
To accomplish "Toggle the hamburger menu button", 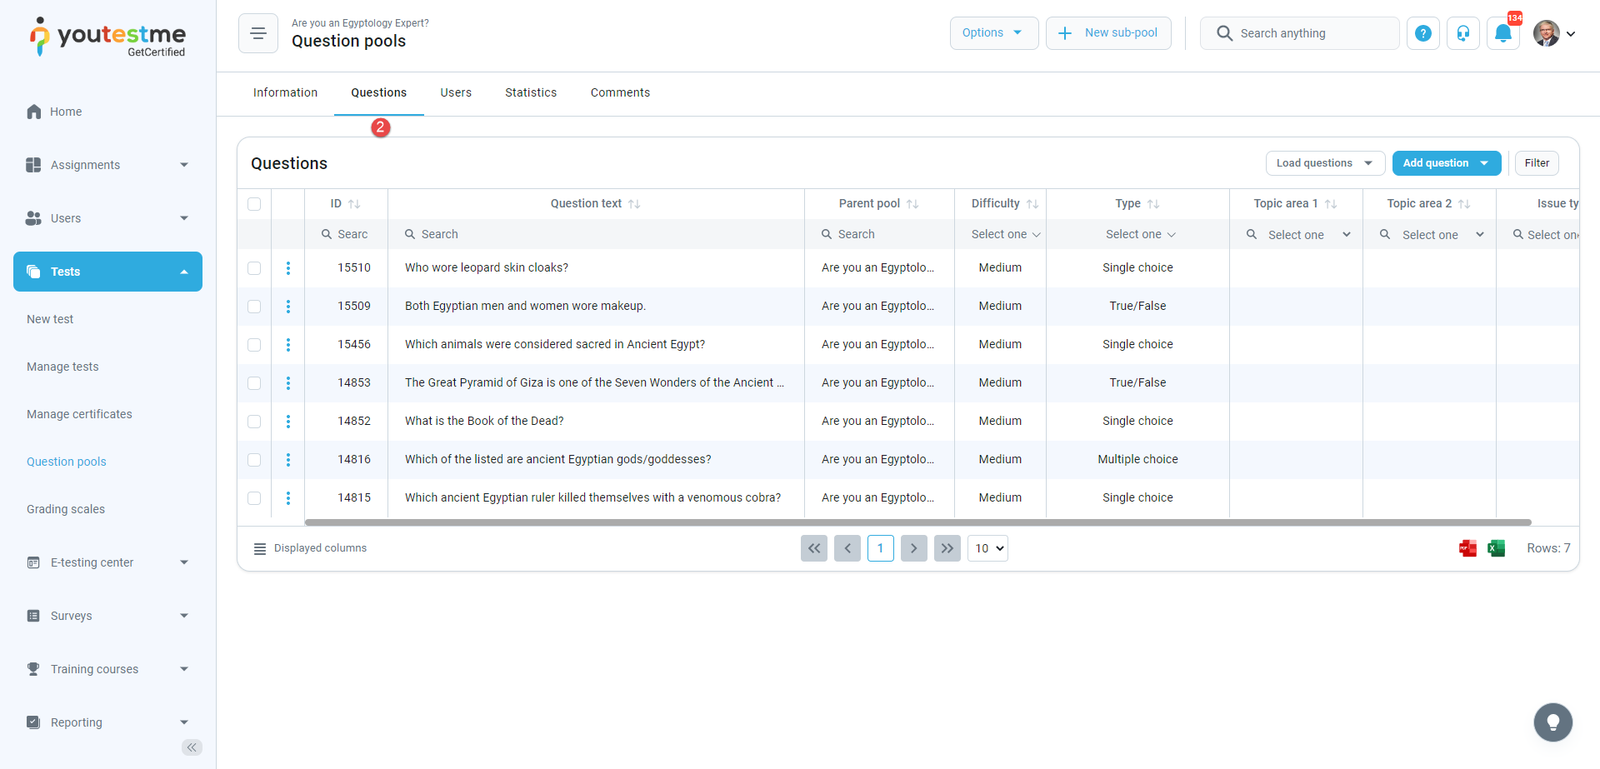I will click(x=258, y=33).
